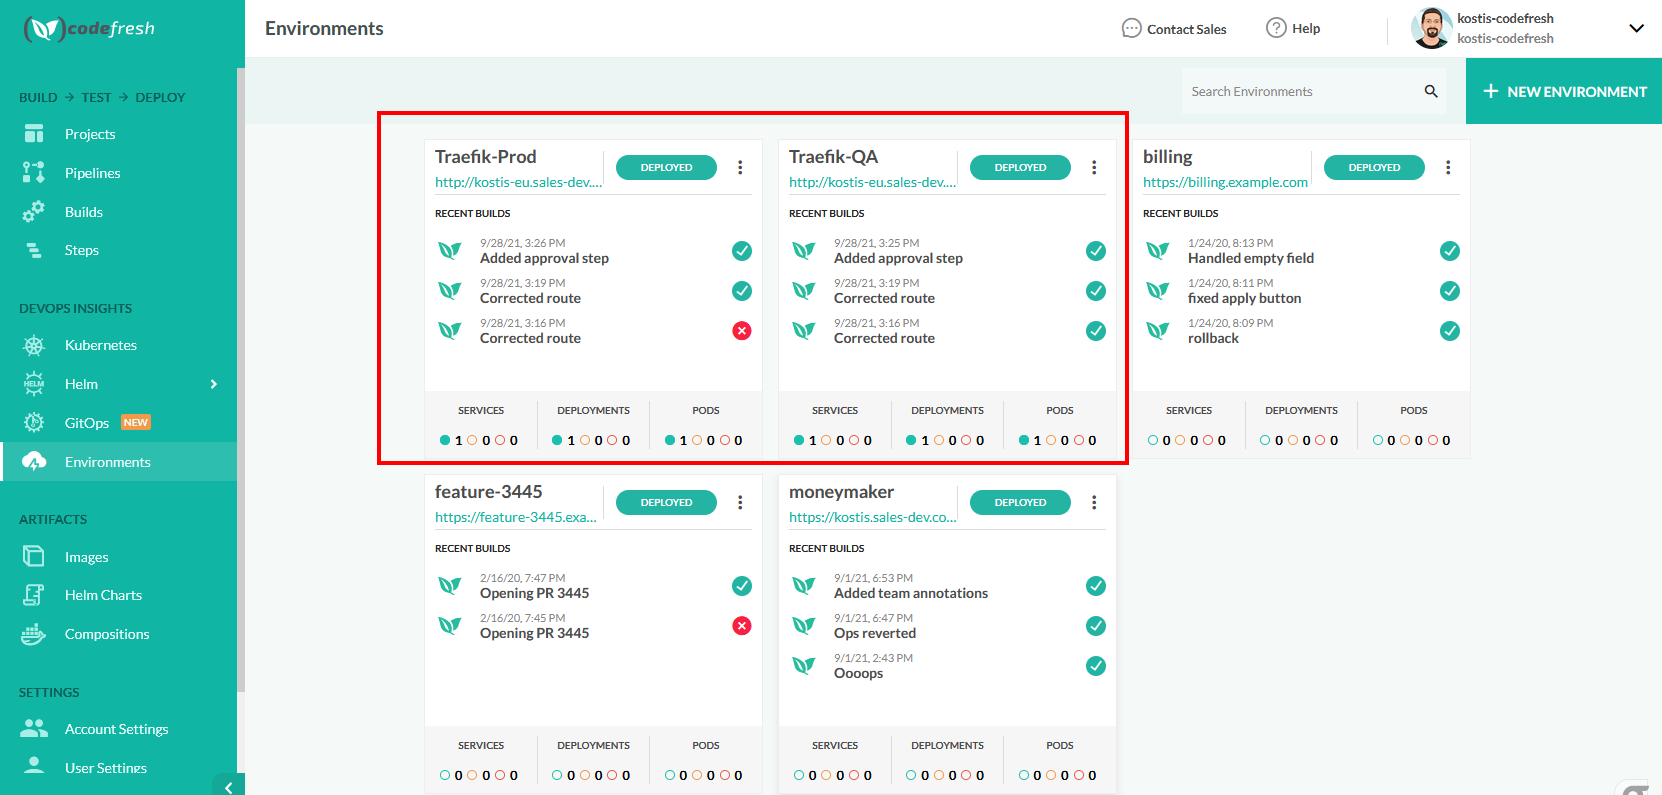Expand the Helm submenu arrow
Image resolution: width=1662 pixels, height=795 pixels.
[x=213, y=384]
